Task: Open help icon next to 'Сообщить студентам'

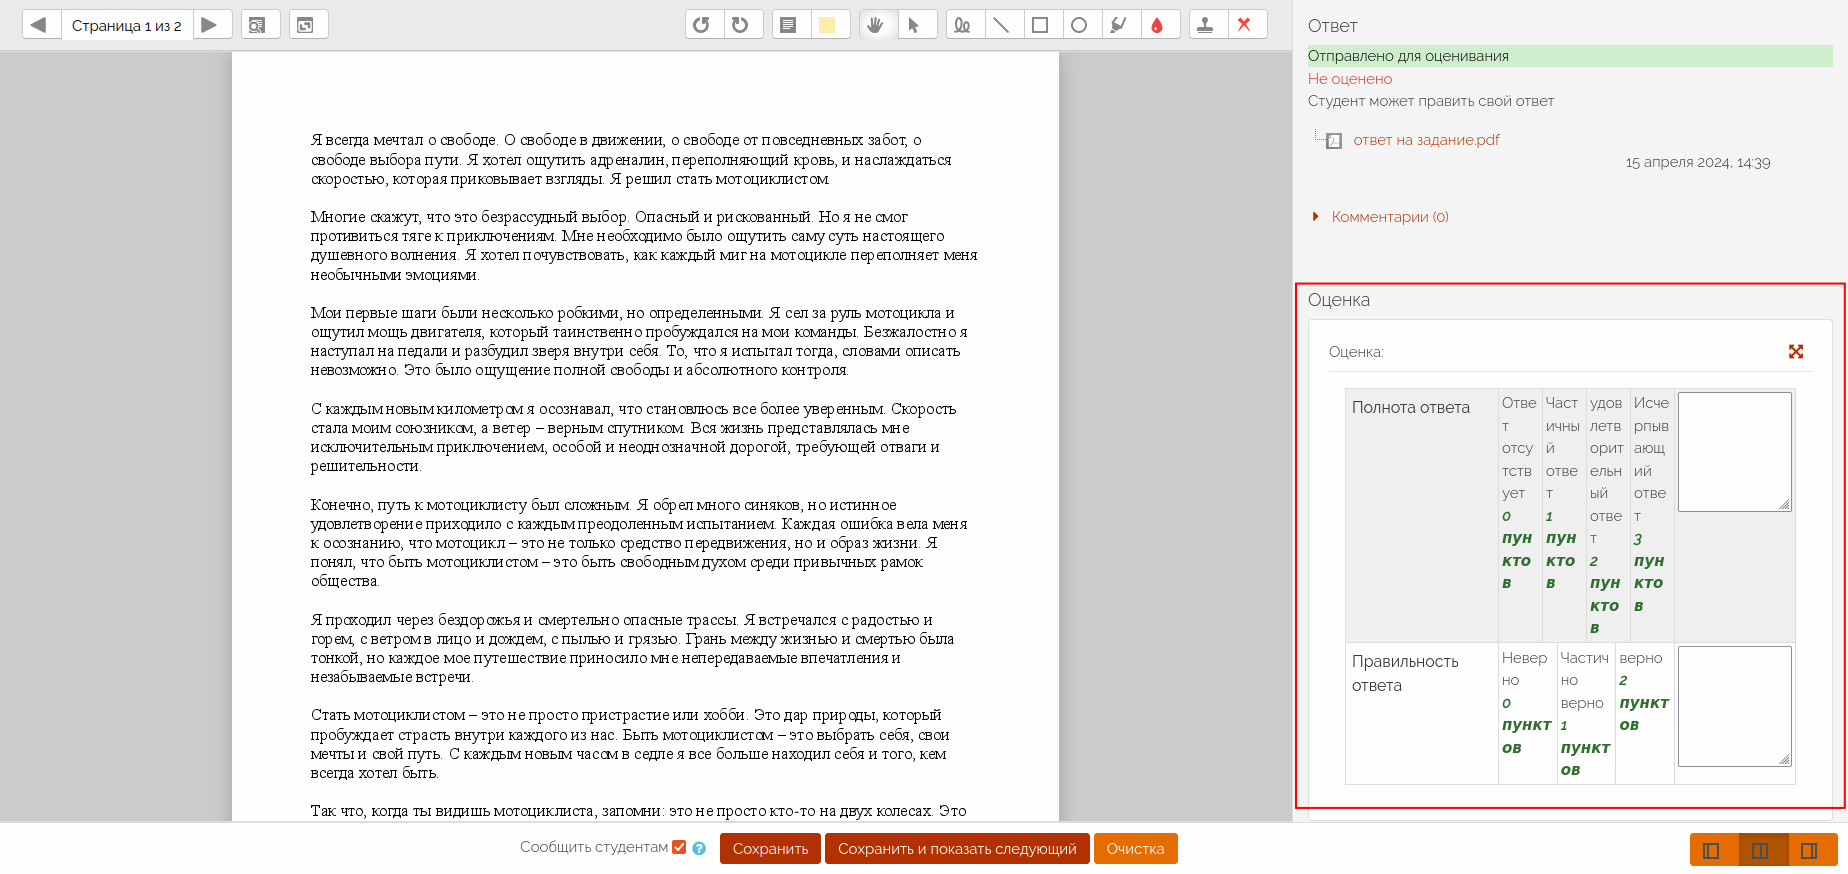Action: [699, 849]
